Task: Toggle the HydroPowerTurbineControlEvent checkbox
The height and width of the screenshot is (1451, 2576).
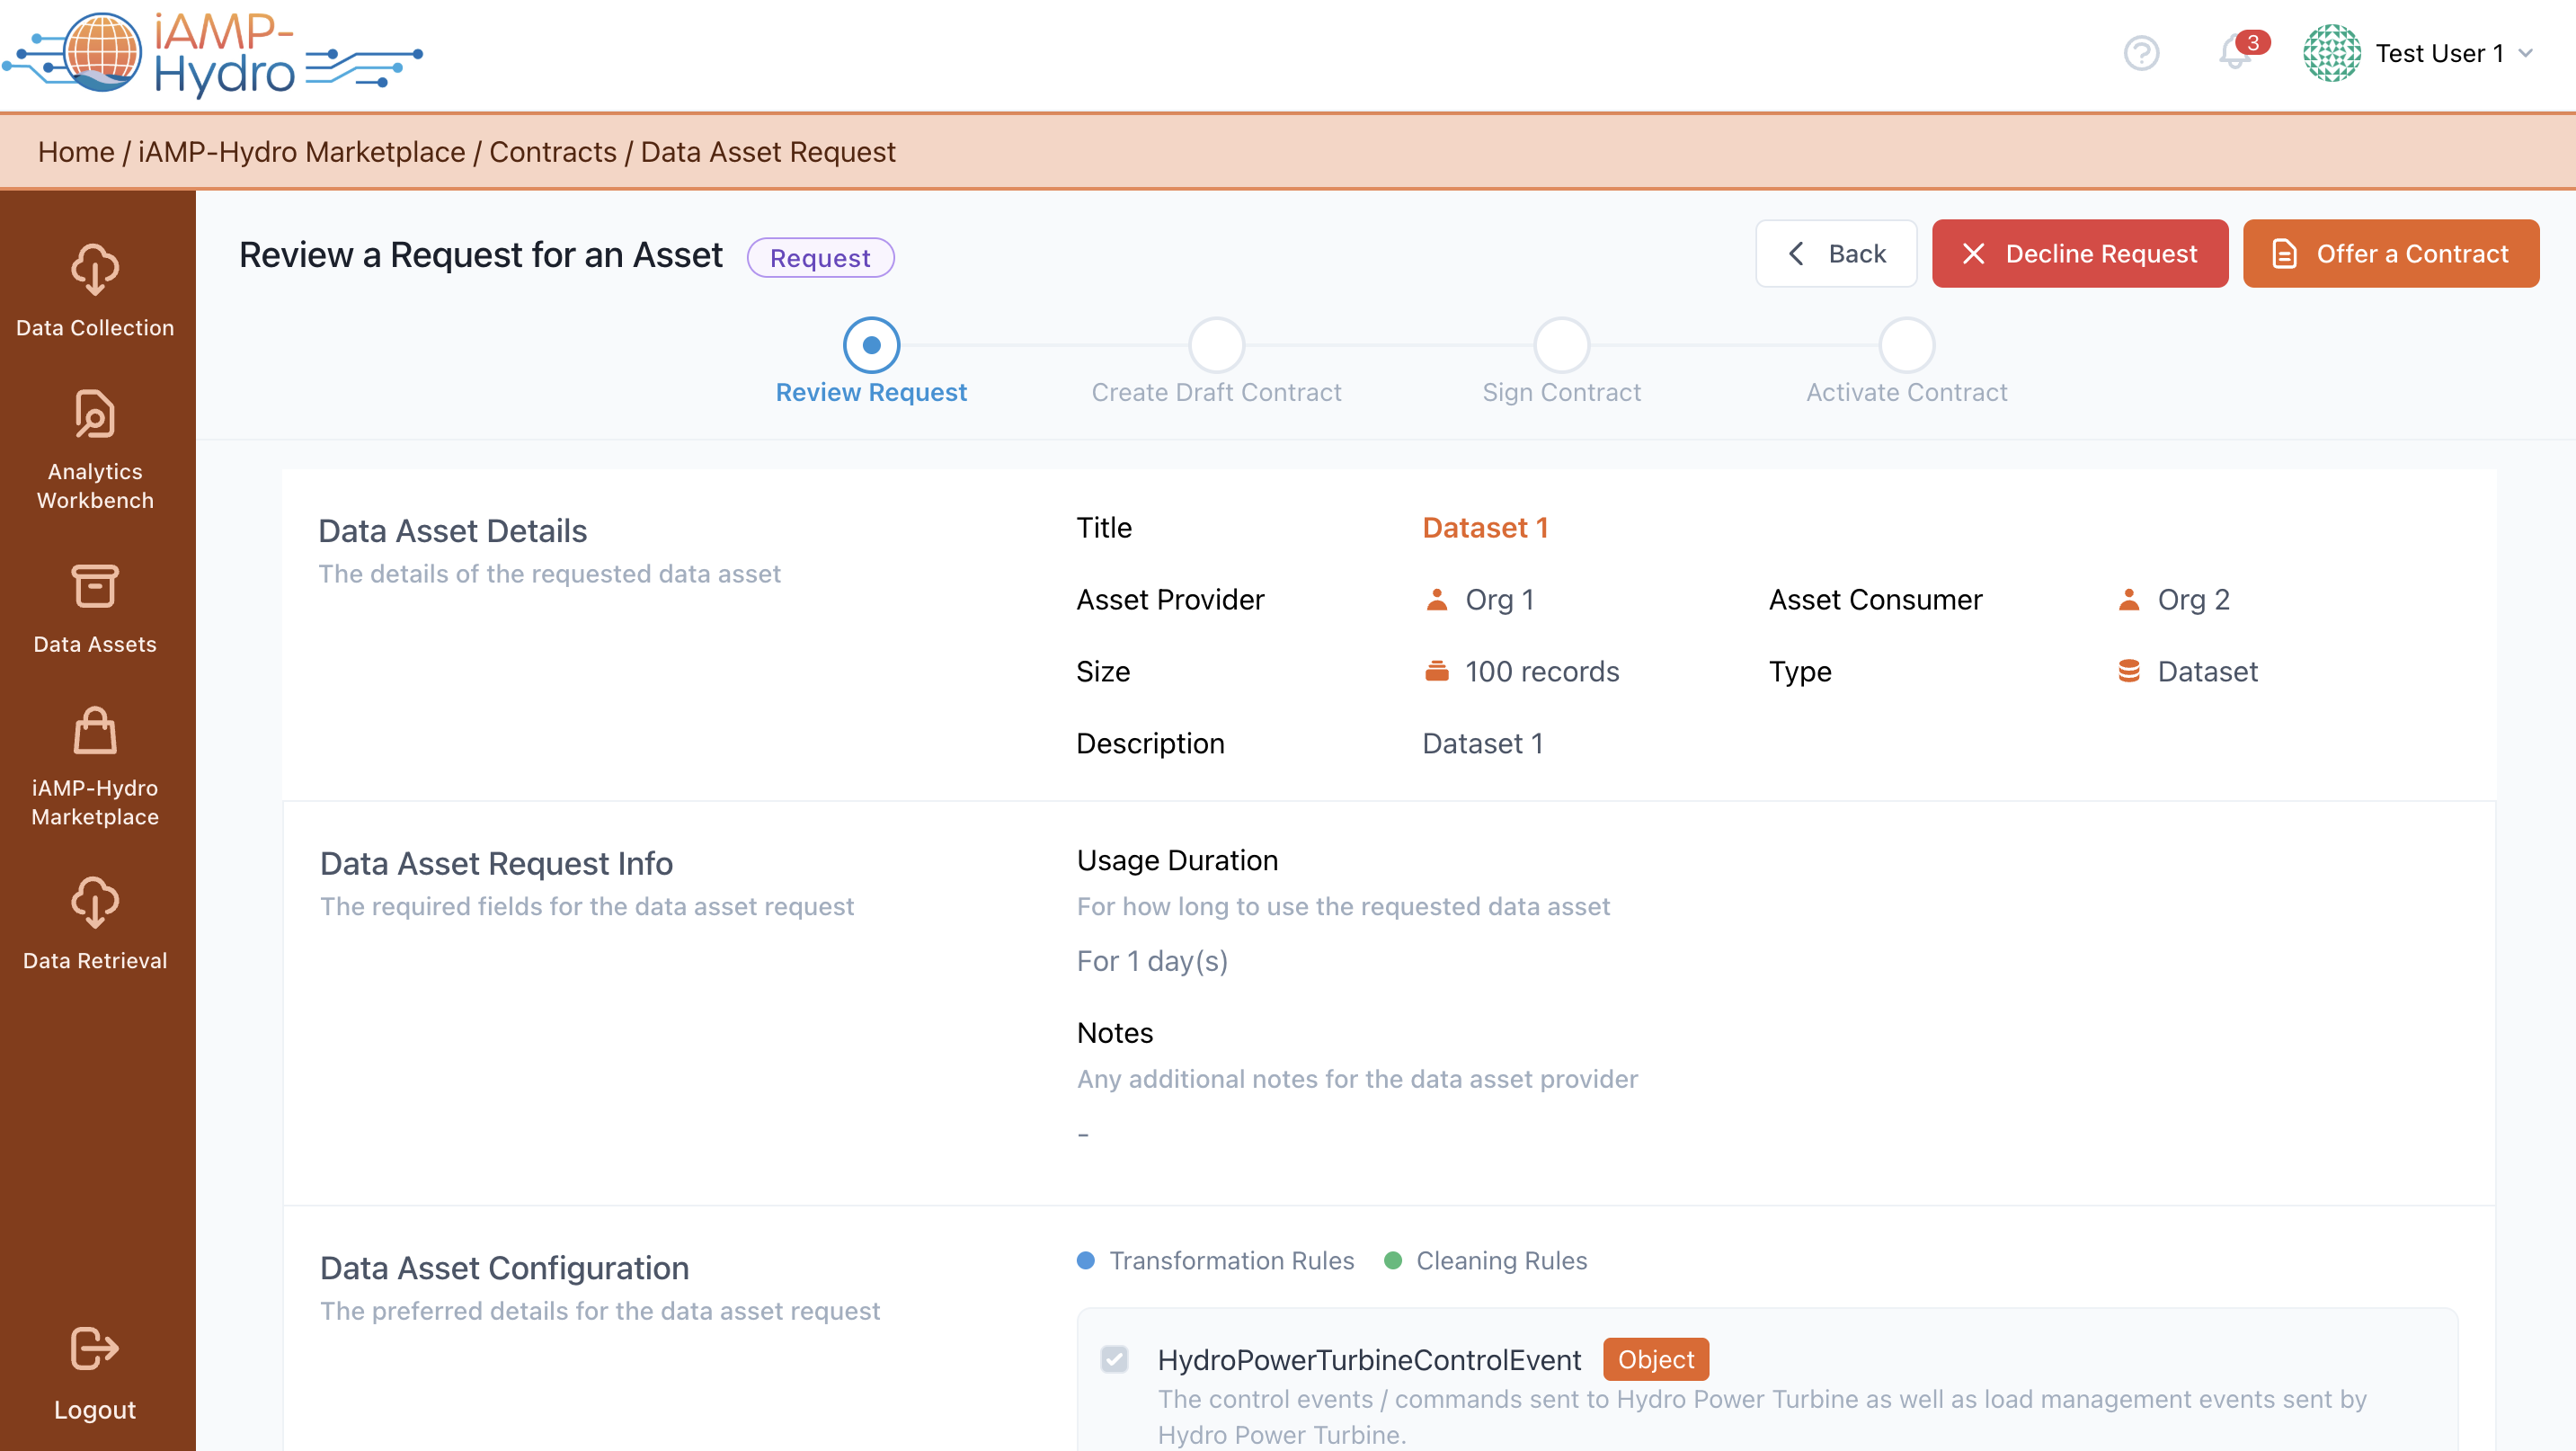Action: pos(1114,1359)
